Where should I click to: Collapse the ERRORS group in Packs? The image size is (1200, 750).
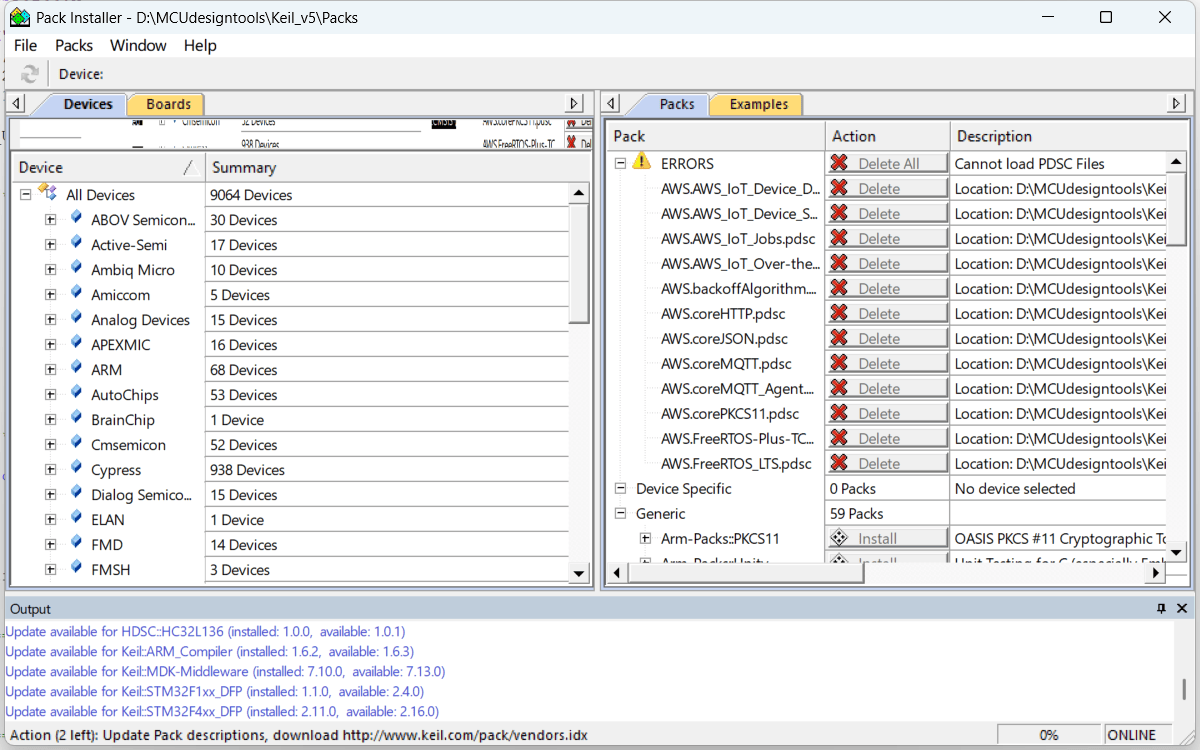pyautogui.click(x=620, y=163)
